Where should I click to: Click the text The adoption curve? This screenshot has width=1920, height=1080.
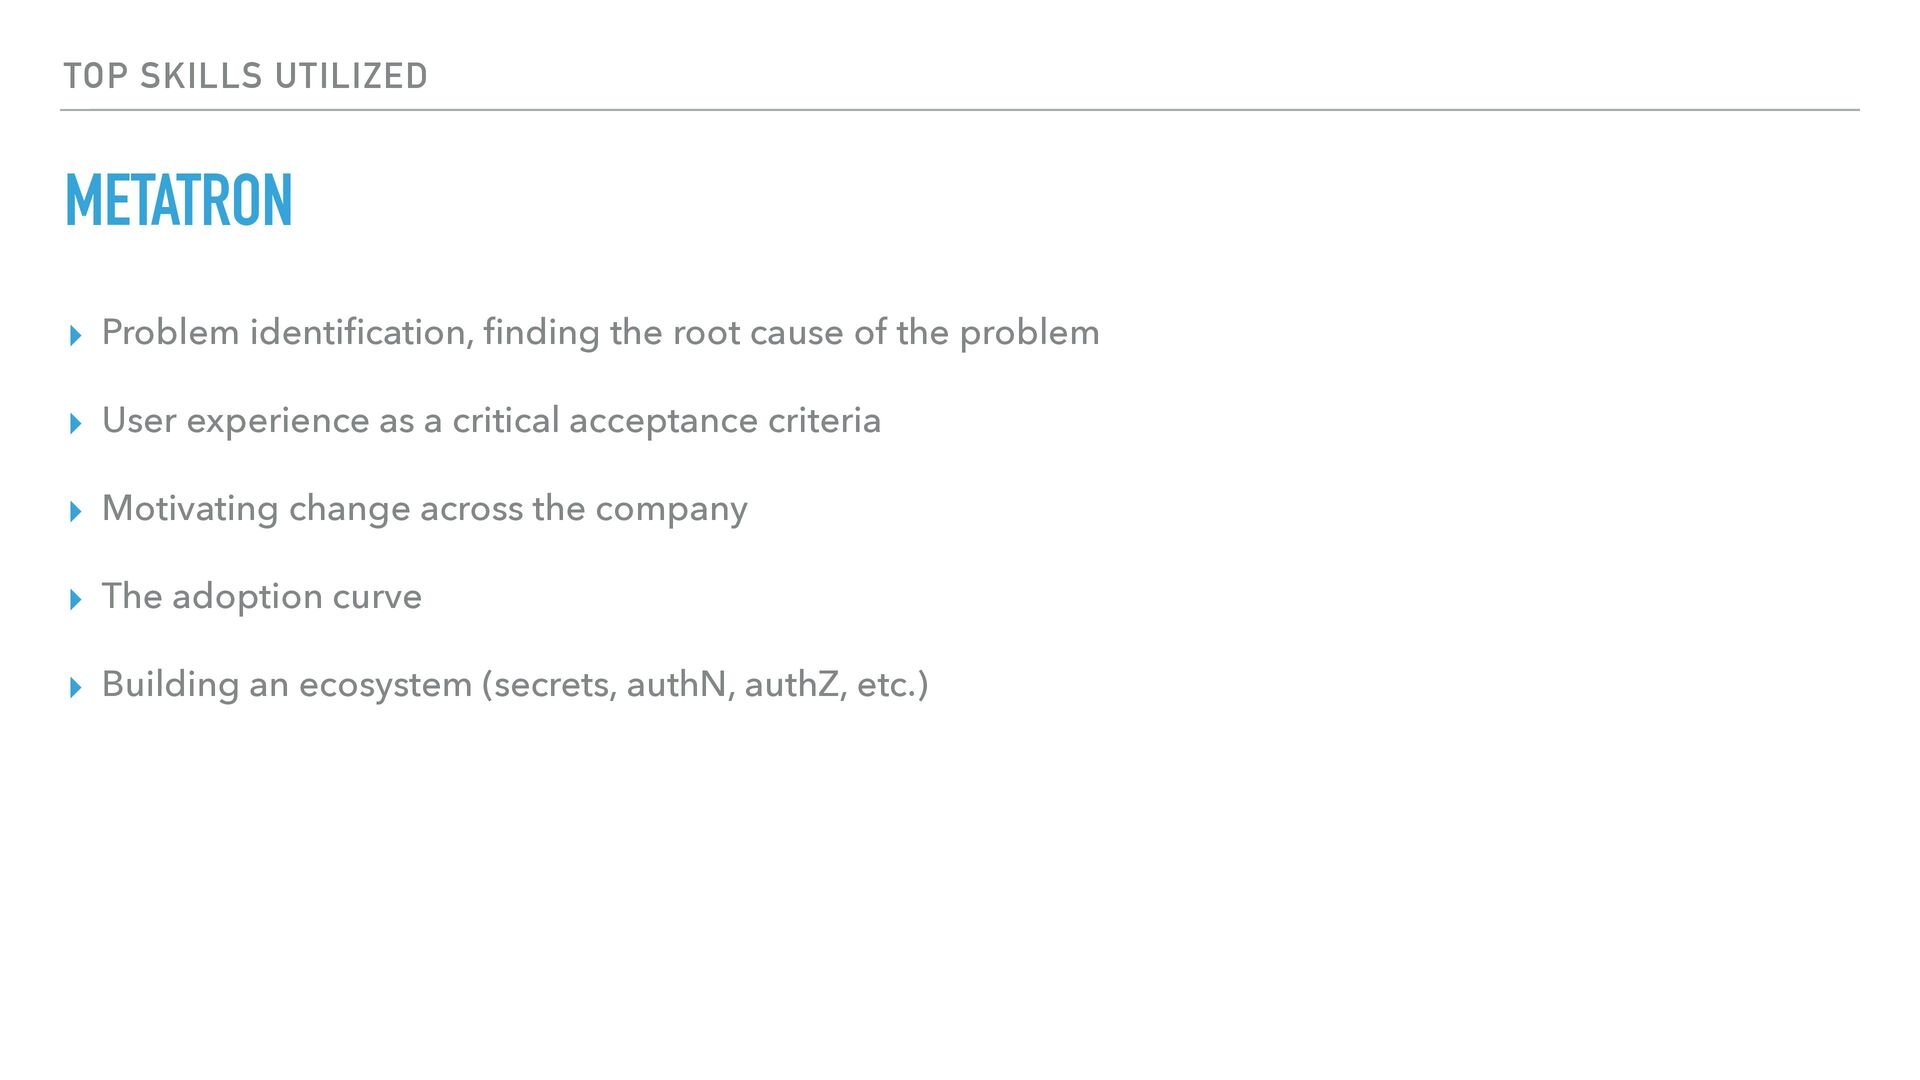pyautogui.click(x=261, y=597)
